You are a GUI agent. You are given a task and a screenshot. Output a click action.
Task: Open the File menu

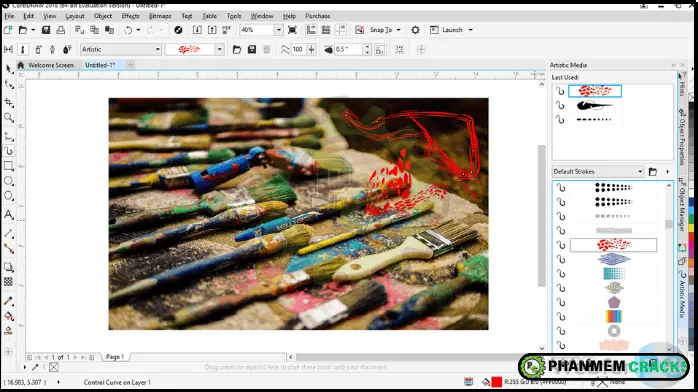9,16
